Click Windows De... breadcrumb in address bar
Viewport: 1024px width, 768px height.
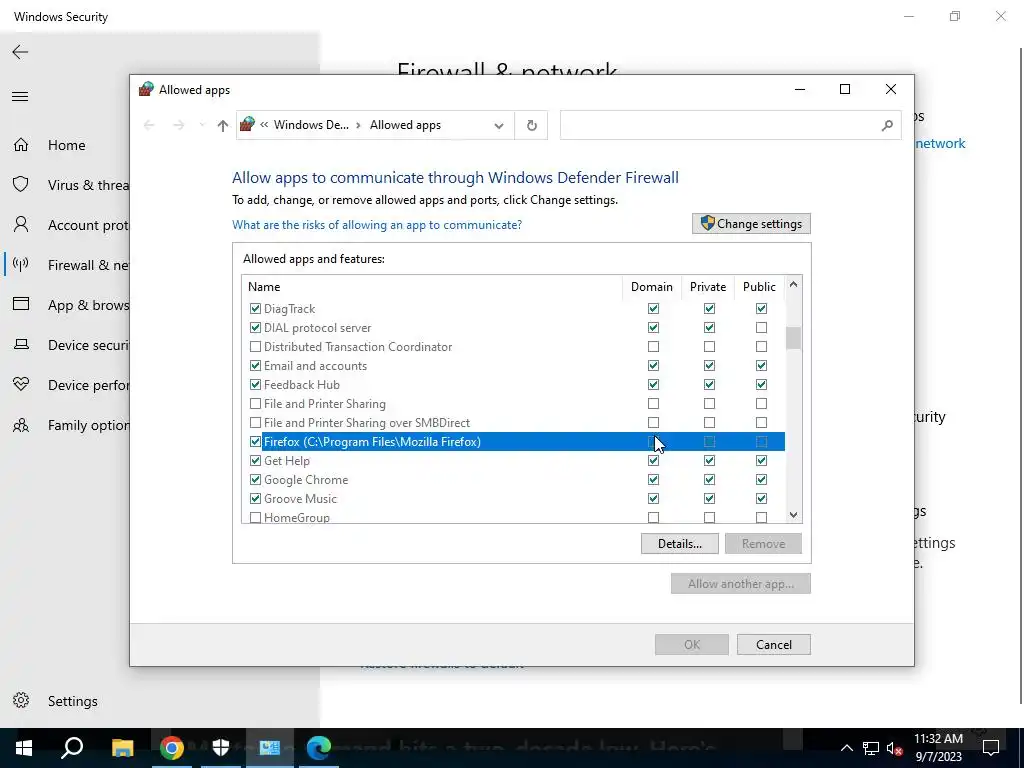click(x=311, y=125)
